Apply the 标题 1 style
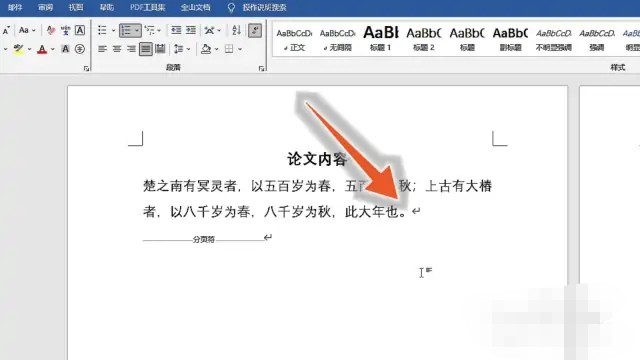 [x=380, y=40]
